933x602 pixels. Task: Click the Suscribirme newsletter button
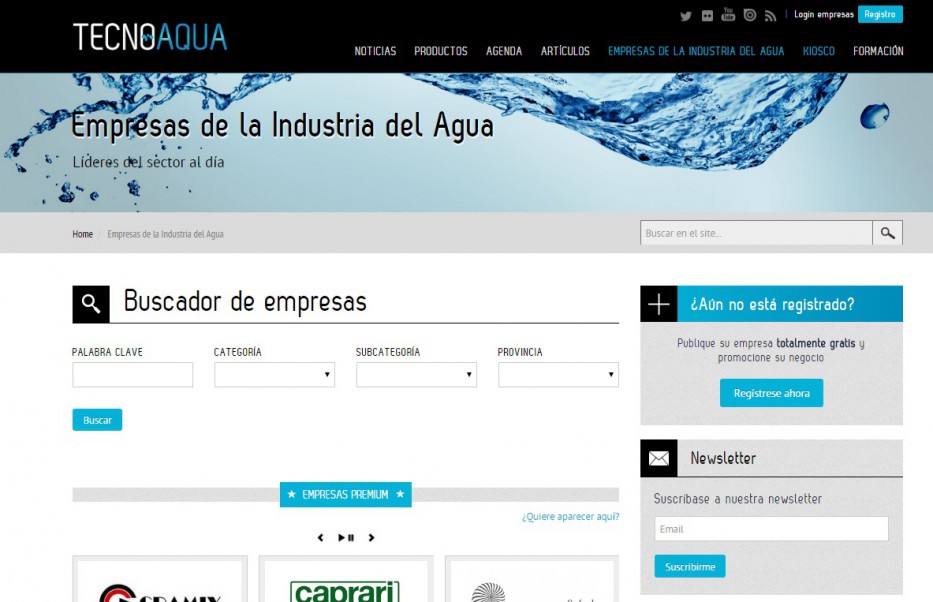tap(690, 567)
